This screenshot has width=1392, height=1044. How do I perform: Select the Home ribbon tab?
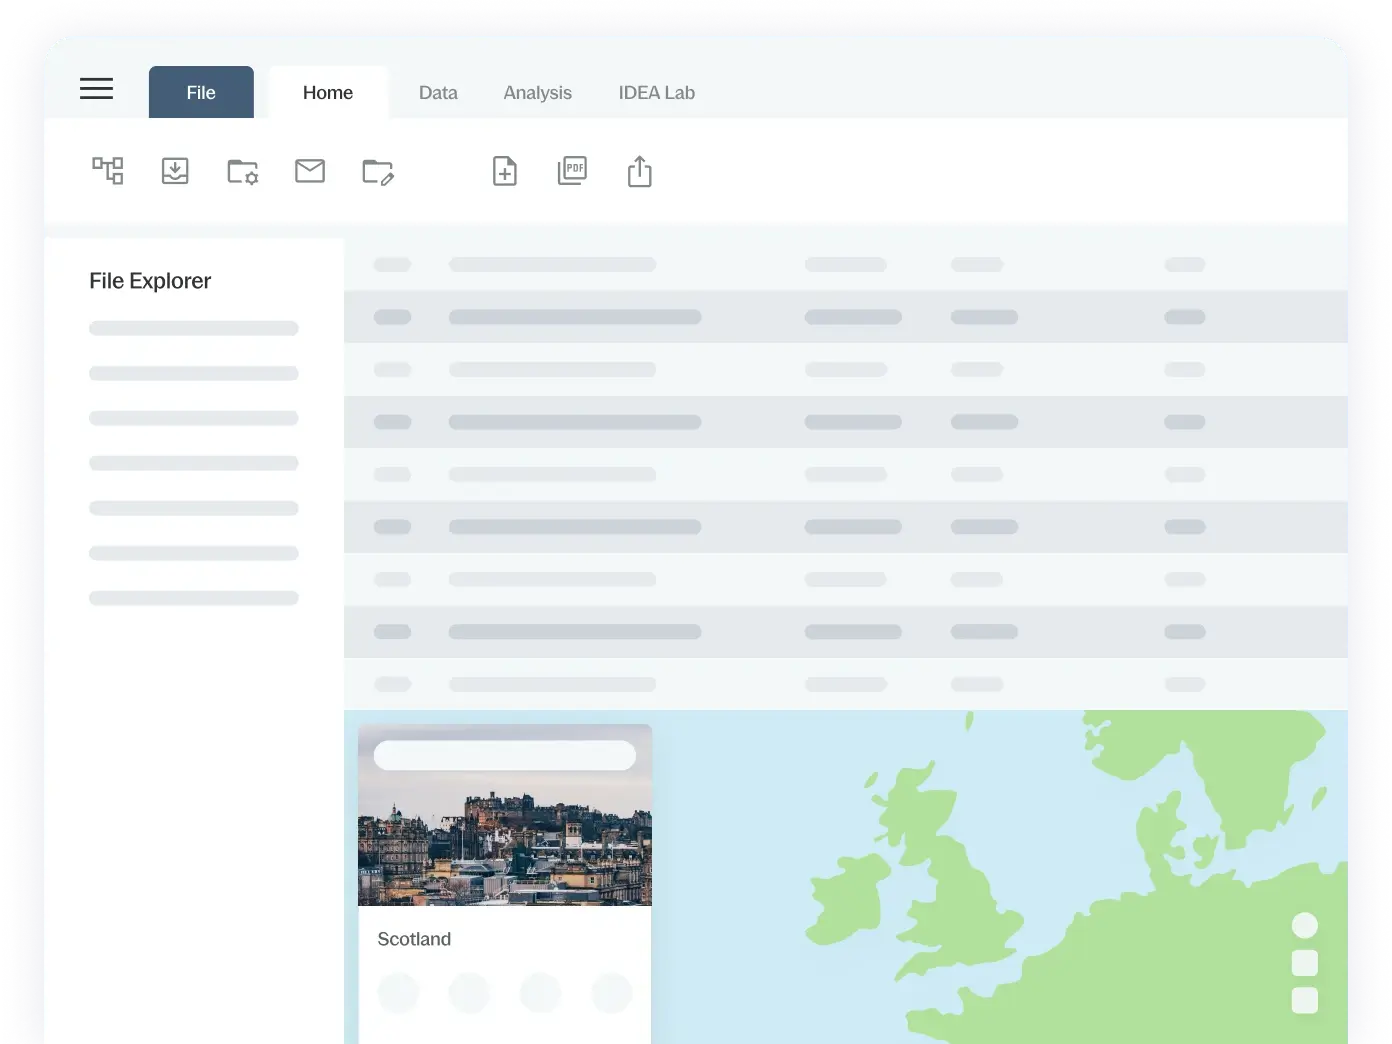tap(328, 92)
